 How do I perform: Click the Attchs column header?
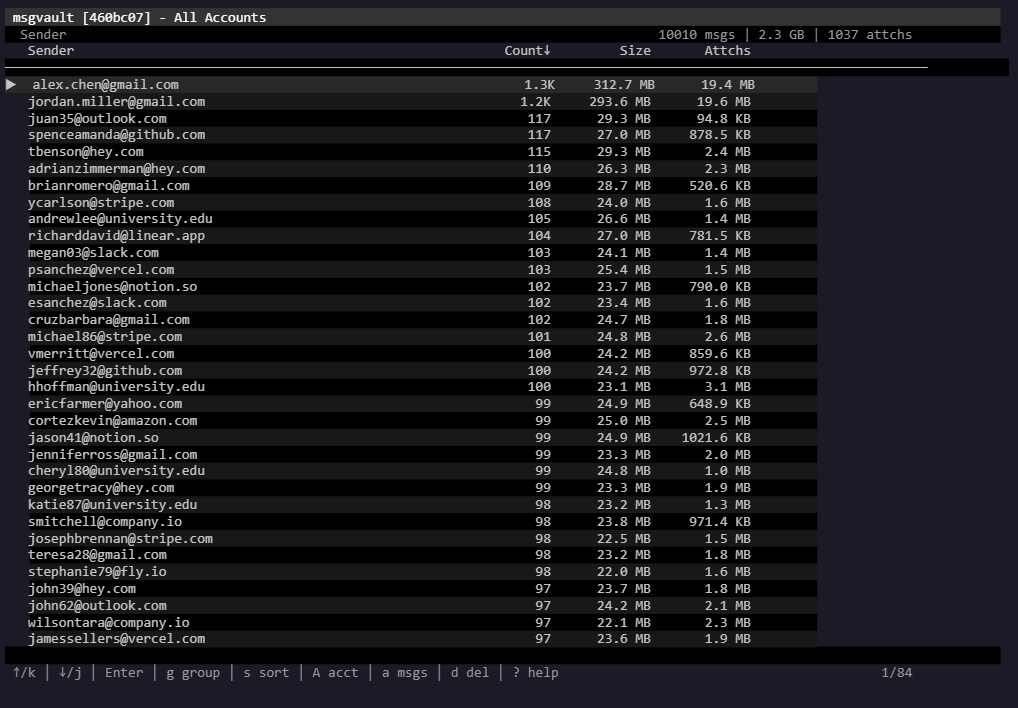tap(727, 51)
